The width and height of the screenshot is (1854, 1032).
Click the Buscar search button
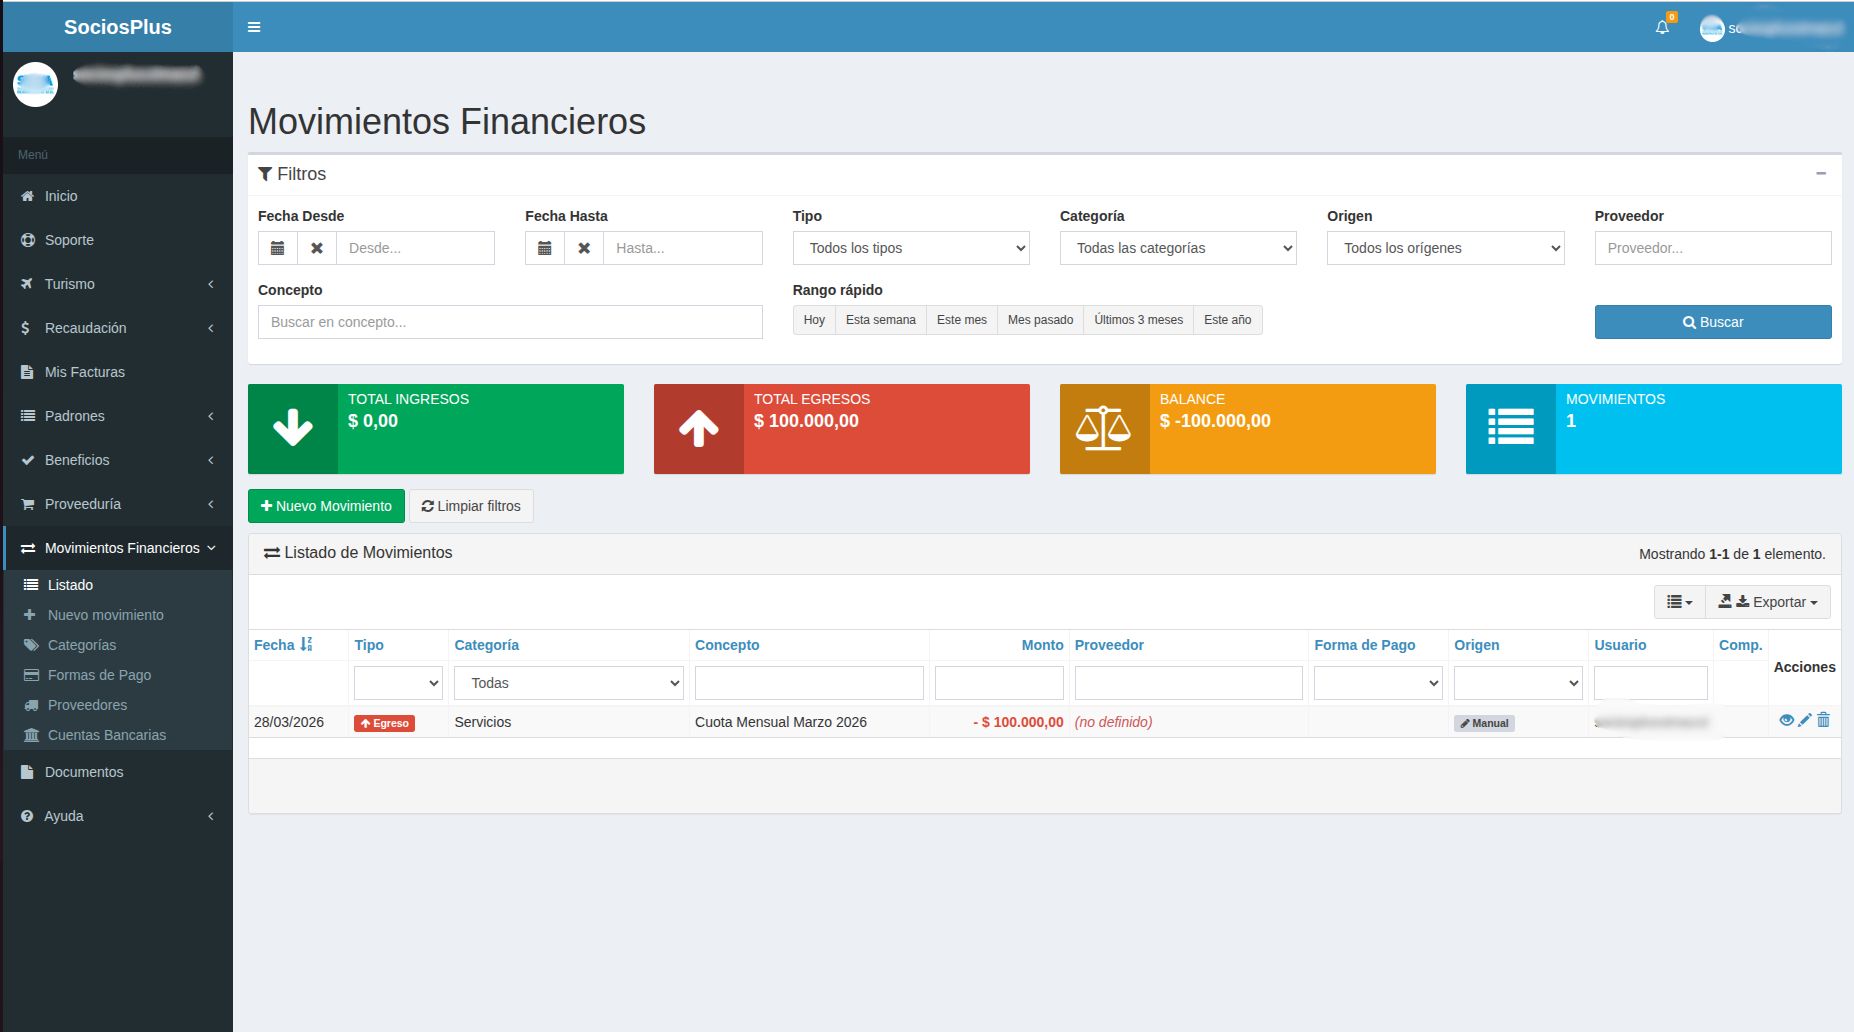[1712, 322]
